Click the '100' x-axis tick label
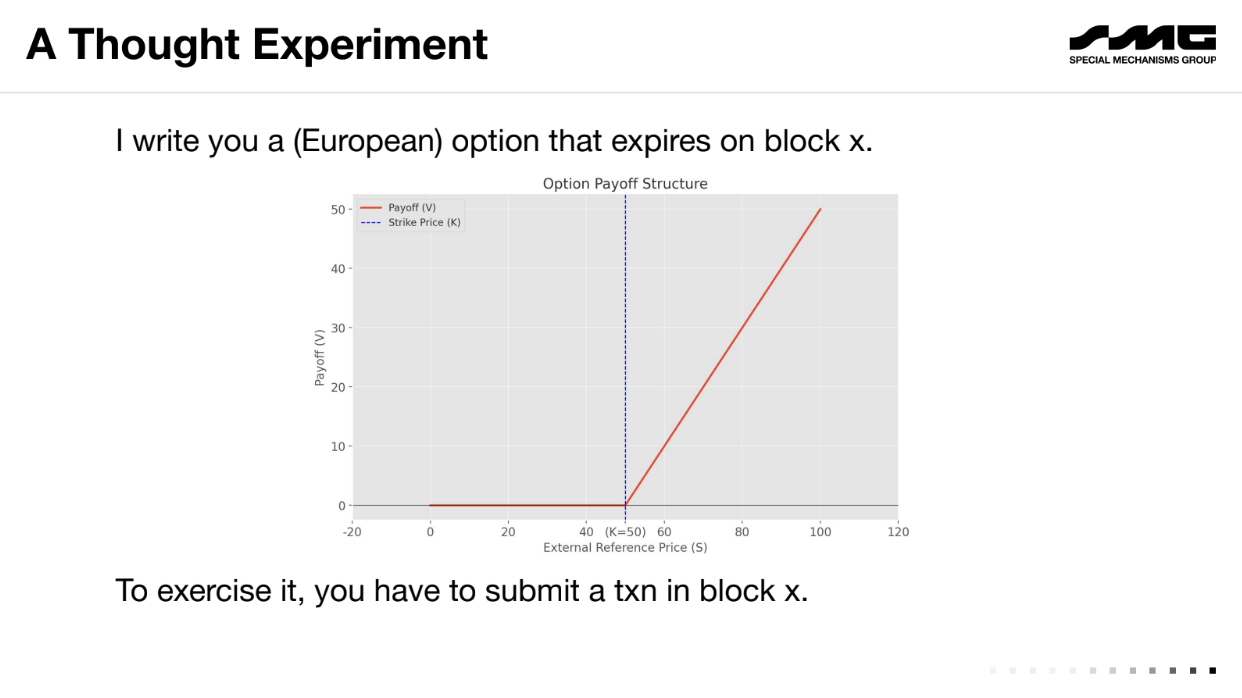Viewport: 1242px width, 698px height. click(820, 532)
